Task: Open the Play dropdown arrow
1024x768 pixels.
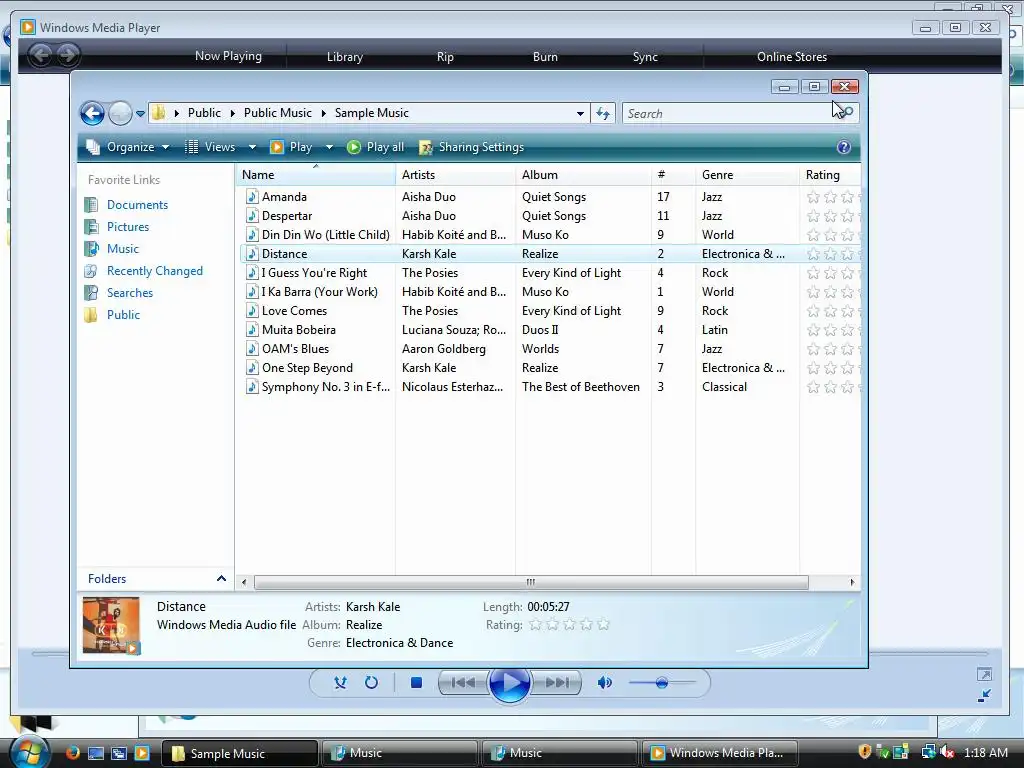Action: pyautogui.click(x=329, y=148)
